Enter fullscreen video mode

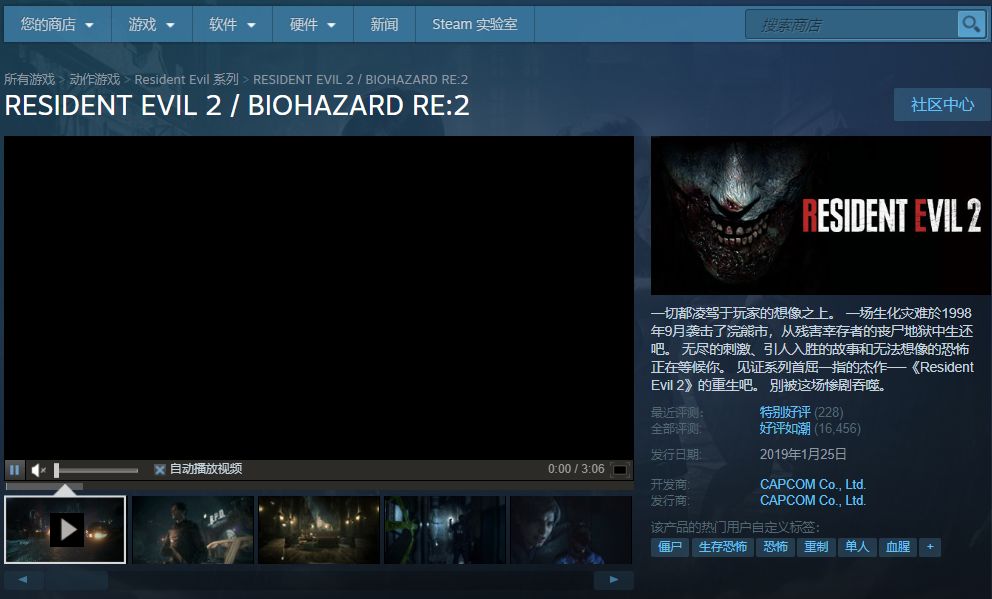[x=620, y=469]
